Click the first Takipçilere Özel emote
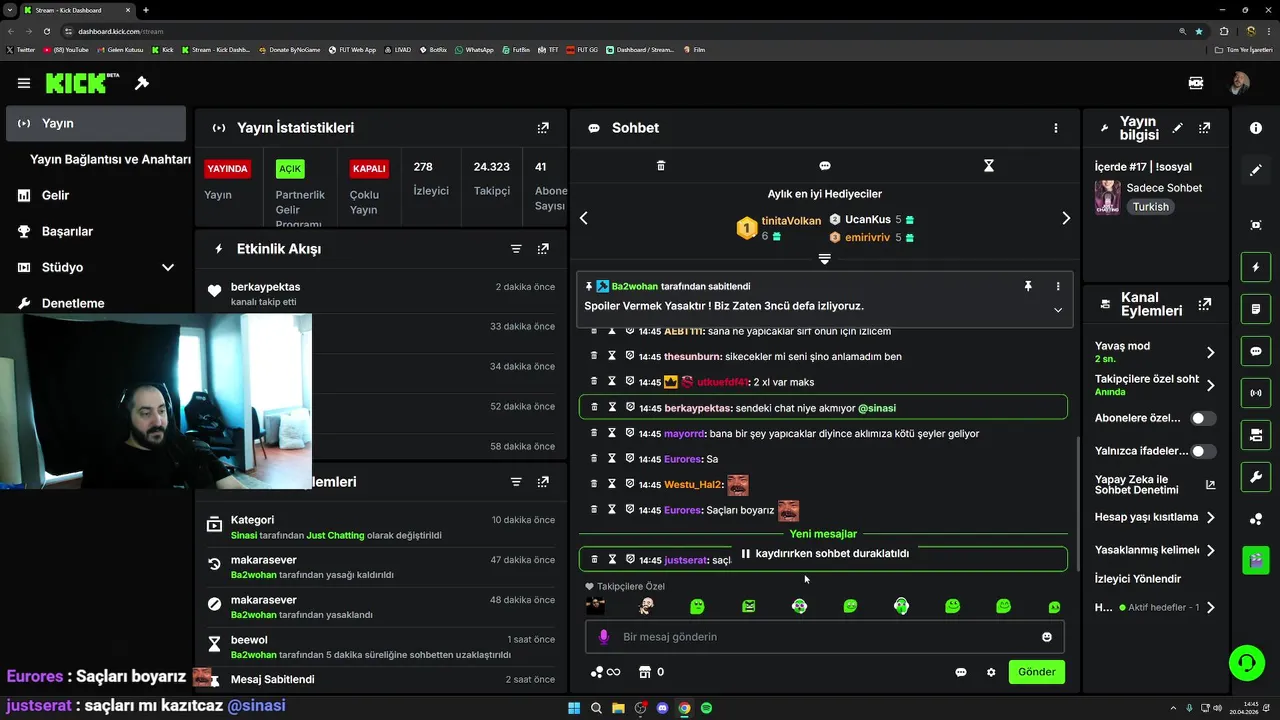 [595, 606]
